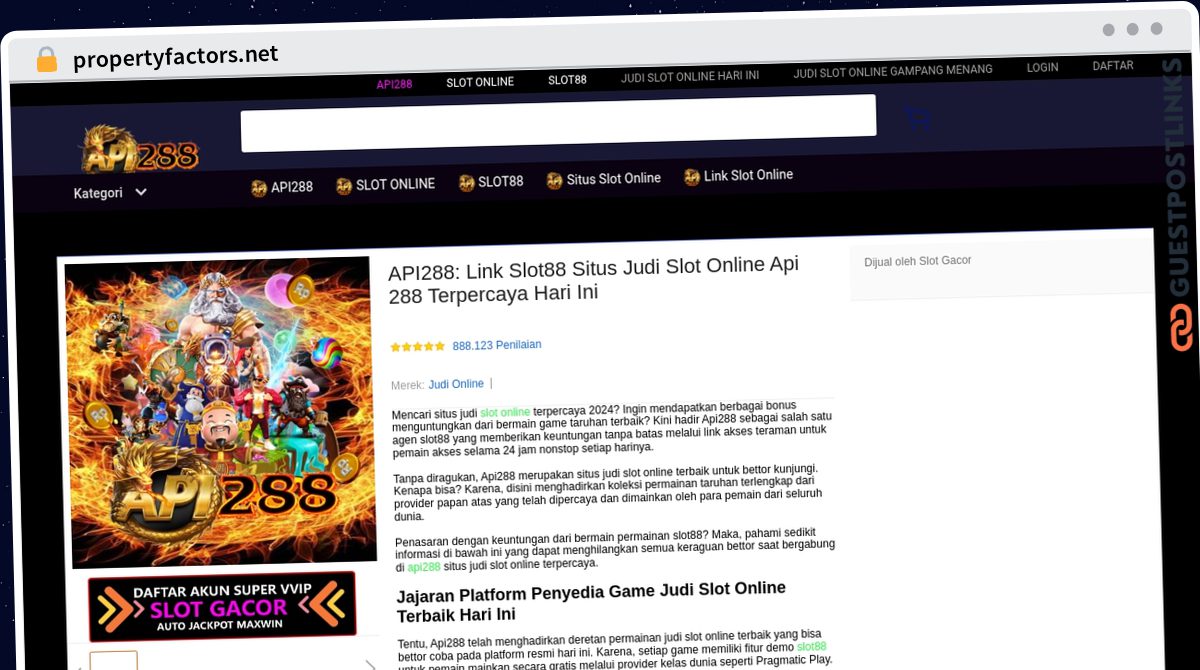Viewport: 1200px width, 670px height.
Task: Click the Judi Online brand link
Action: [456, 384]
